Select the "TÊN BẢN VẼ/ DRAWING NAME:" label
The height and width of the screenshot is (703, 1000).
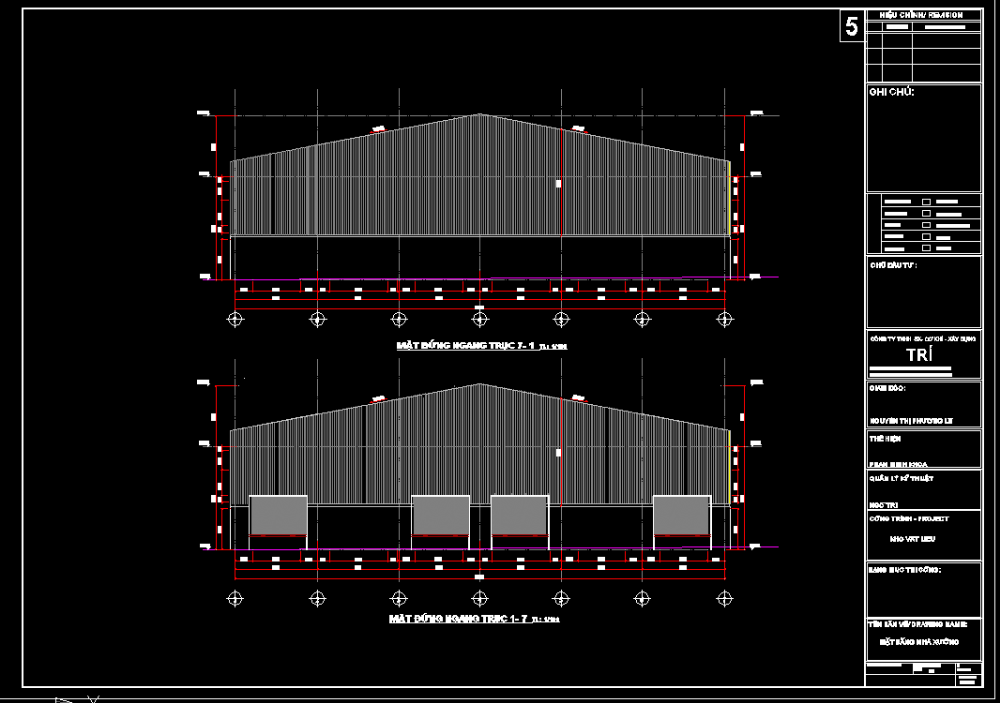[918, 624]
